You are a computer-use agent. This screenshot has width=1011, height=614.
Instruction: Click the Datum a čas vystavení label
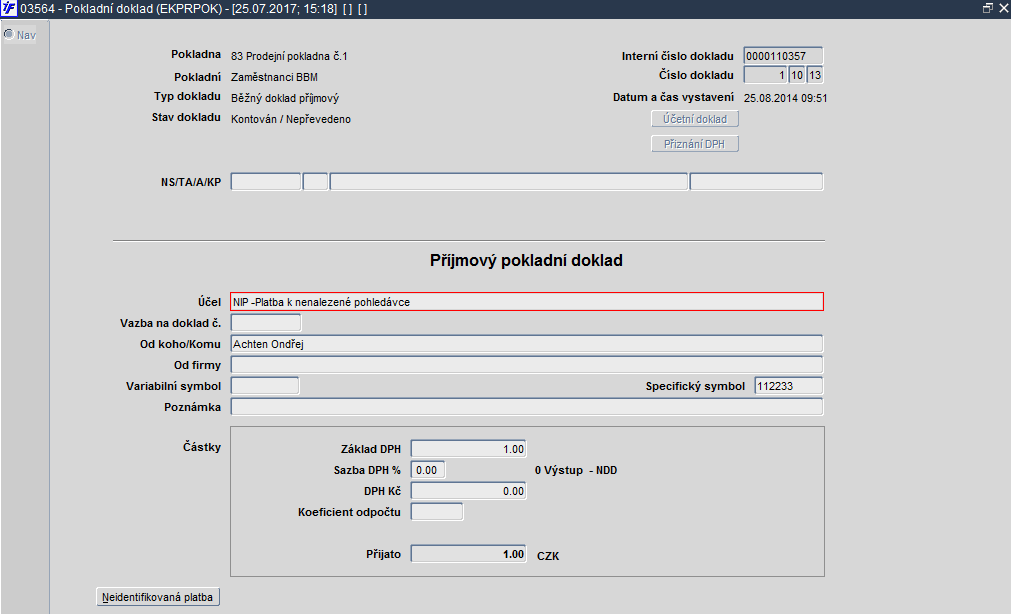673,97
